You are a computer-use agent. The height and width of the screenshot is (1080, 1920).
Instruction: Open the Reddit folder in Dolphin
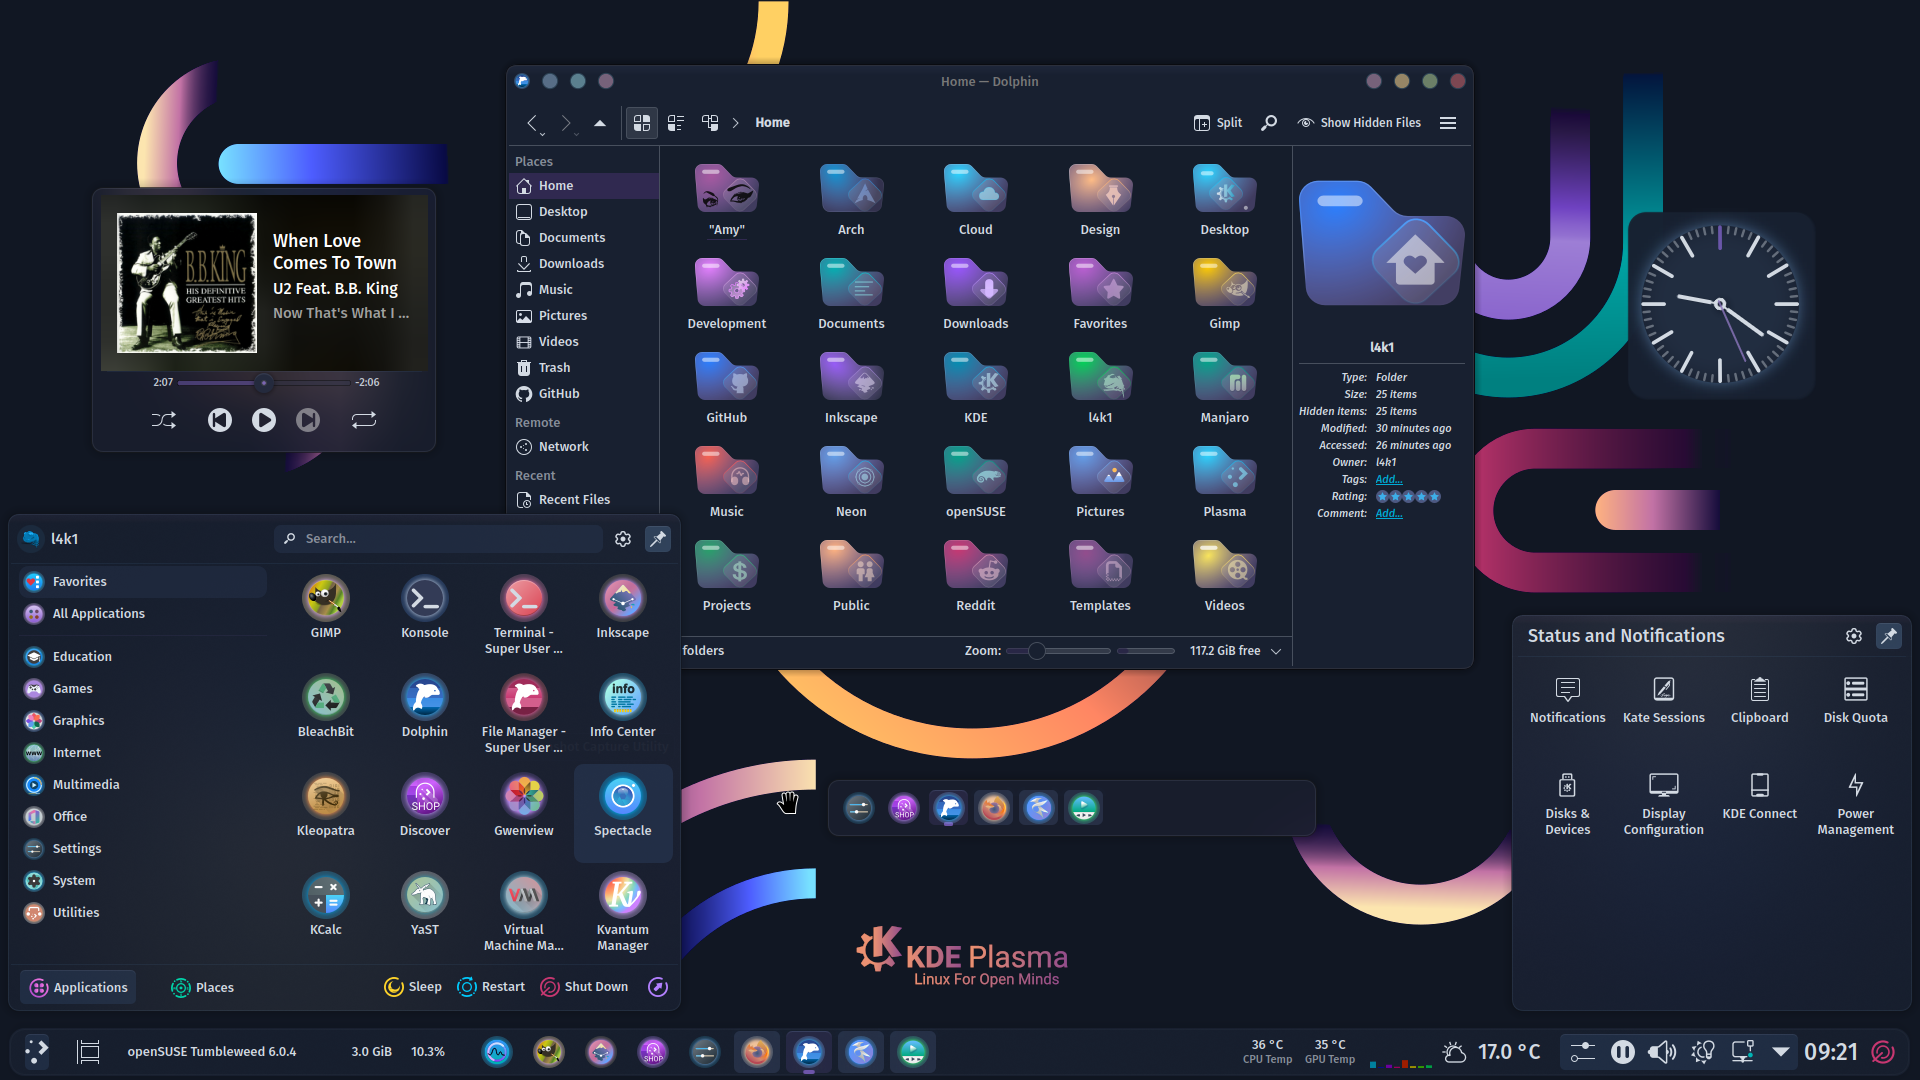point(975,576)
